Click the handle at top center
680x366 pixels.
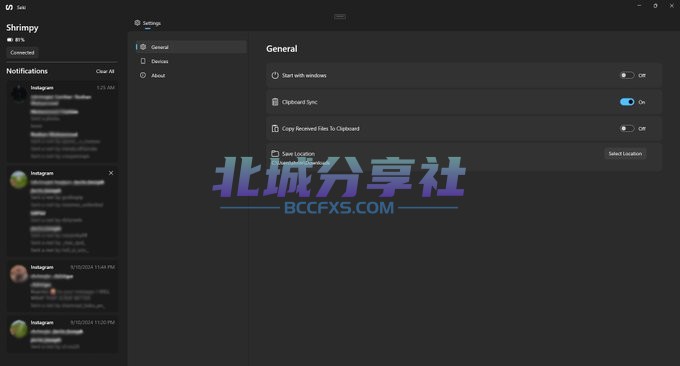pyautogui.click(x=340, y=16)
